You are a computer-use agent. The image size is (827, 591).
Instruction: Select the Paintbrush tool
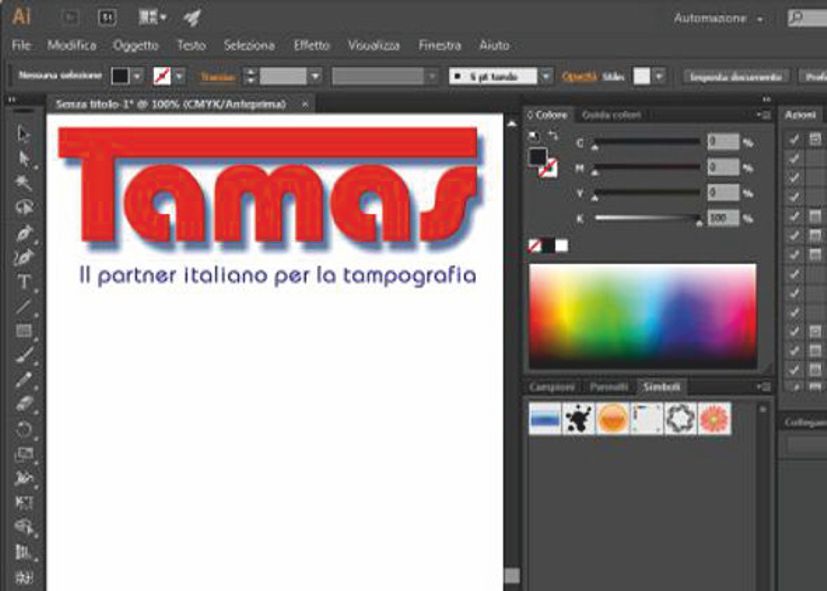pyautogui.click(x=23, y=356)
